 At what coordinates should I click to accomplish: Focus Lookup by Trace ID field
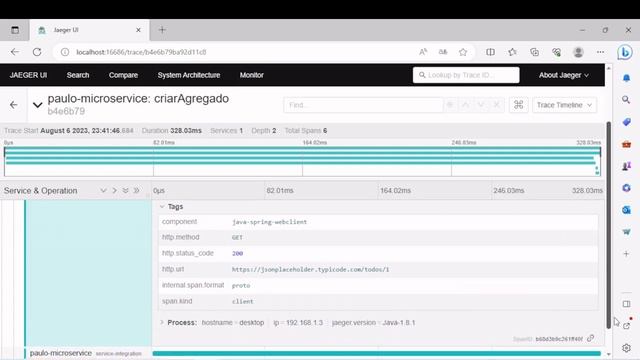click(x=466, y=75)
